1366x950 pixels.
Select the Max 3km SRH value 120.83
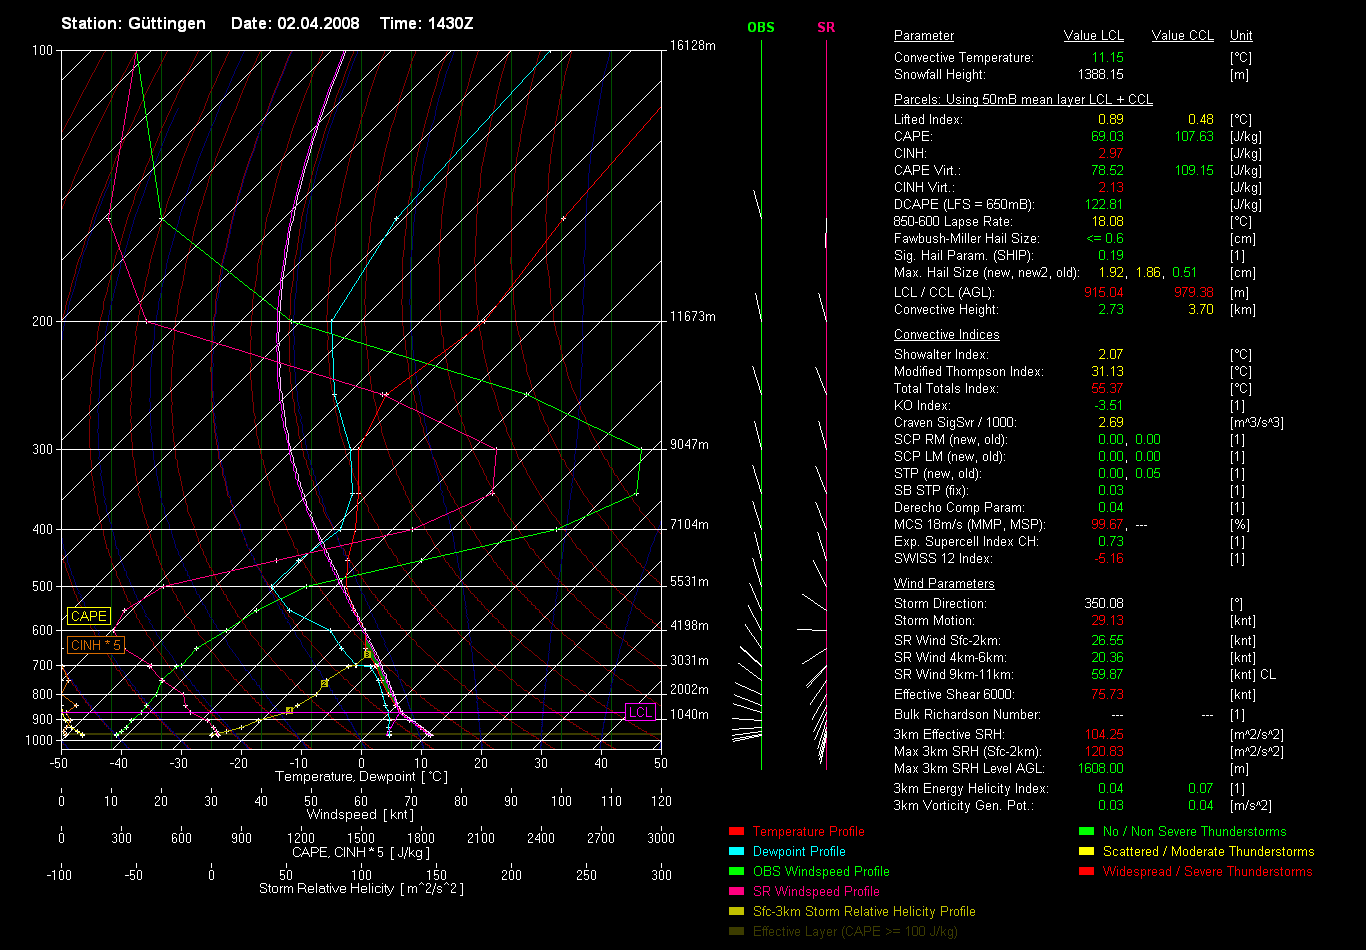pyautogui.click(x=1104, y=752)
